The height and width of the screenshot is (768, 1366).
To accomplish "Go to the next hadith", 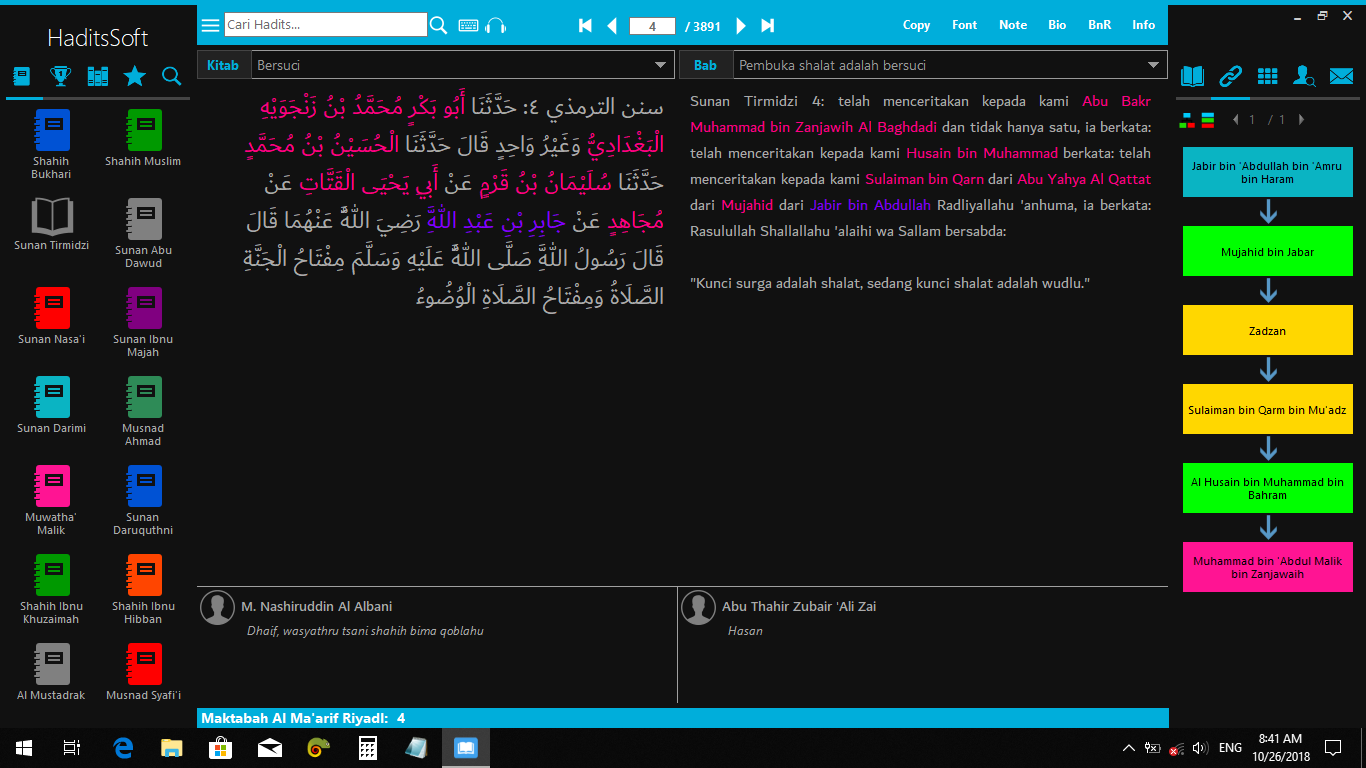I will pyautogui.click(x=741, y=25).
